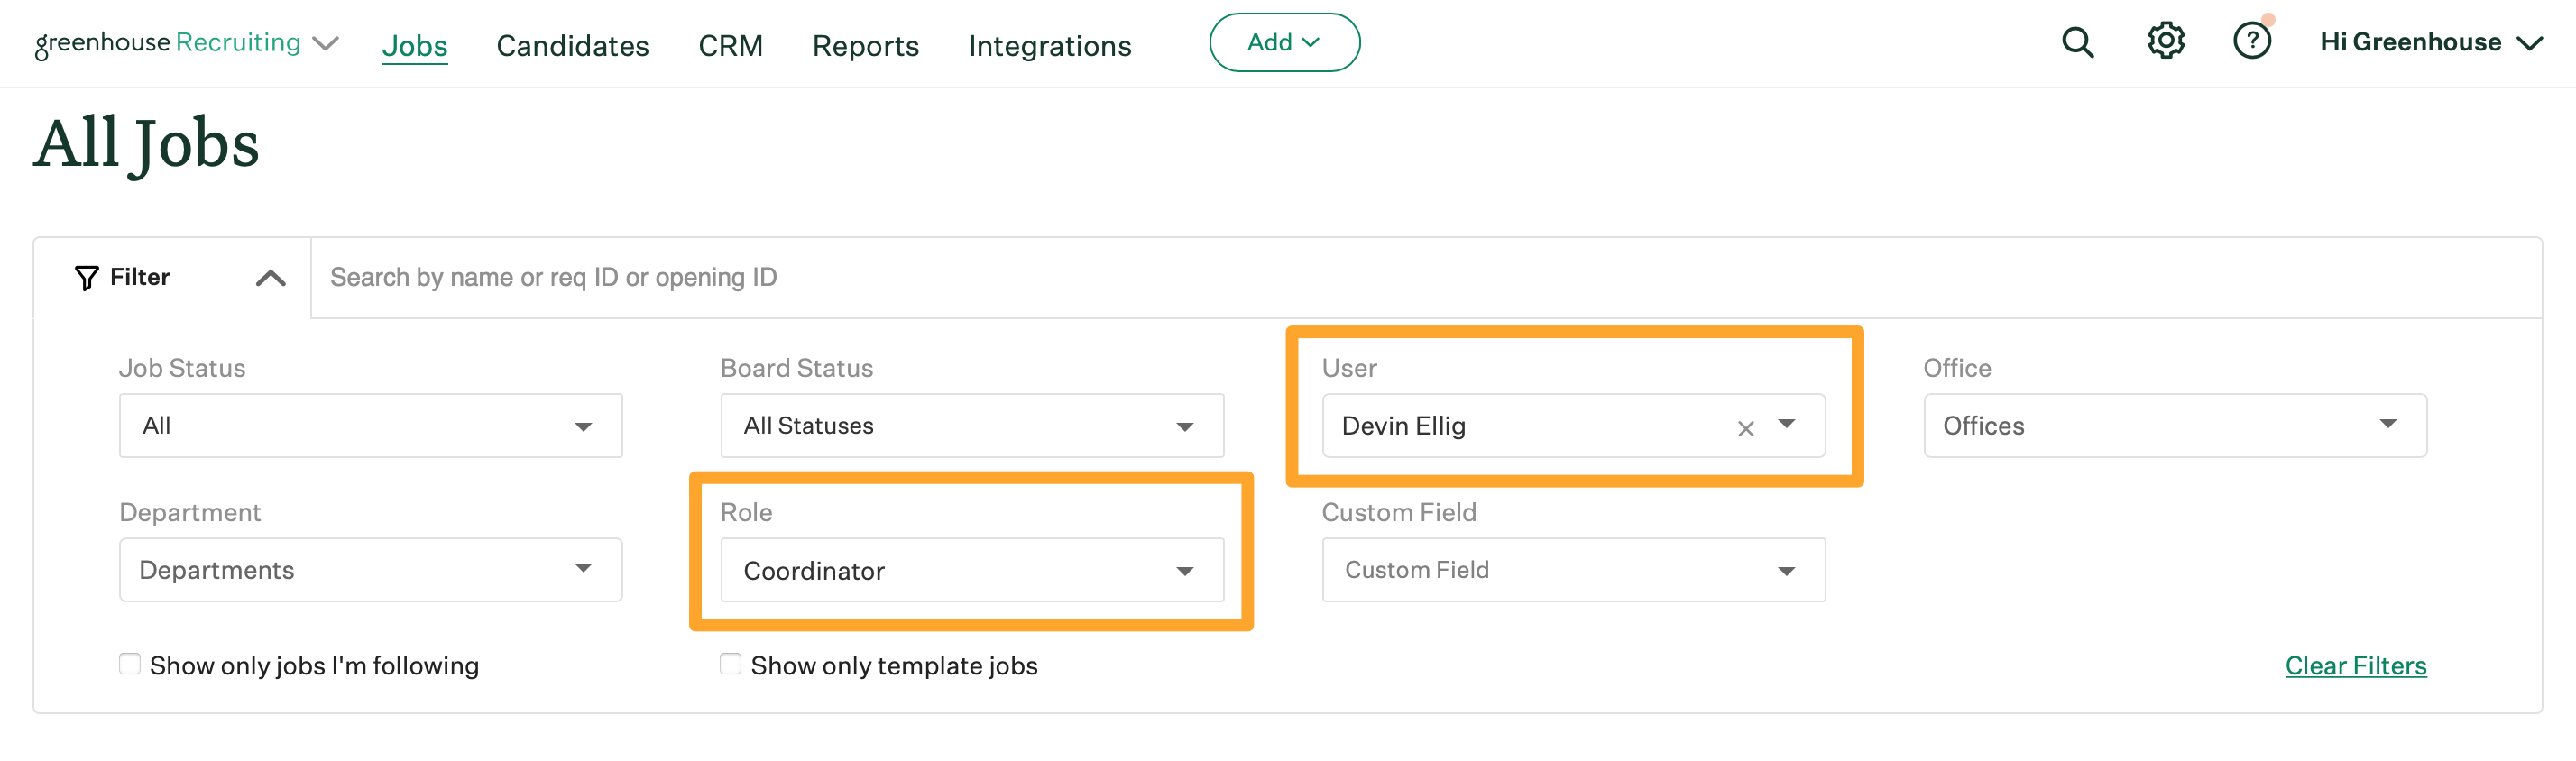Screen dimensions: 2576x761
Task: Go to the Candidates tab
Action: [x=572, y=45]
